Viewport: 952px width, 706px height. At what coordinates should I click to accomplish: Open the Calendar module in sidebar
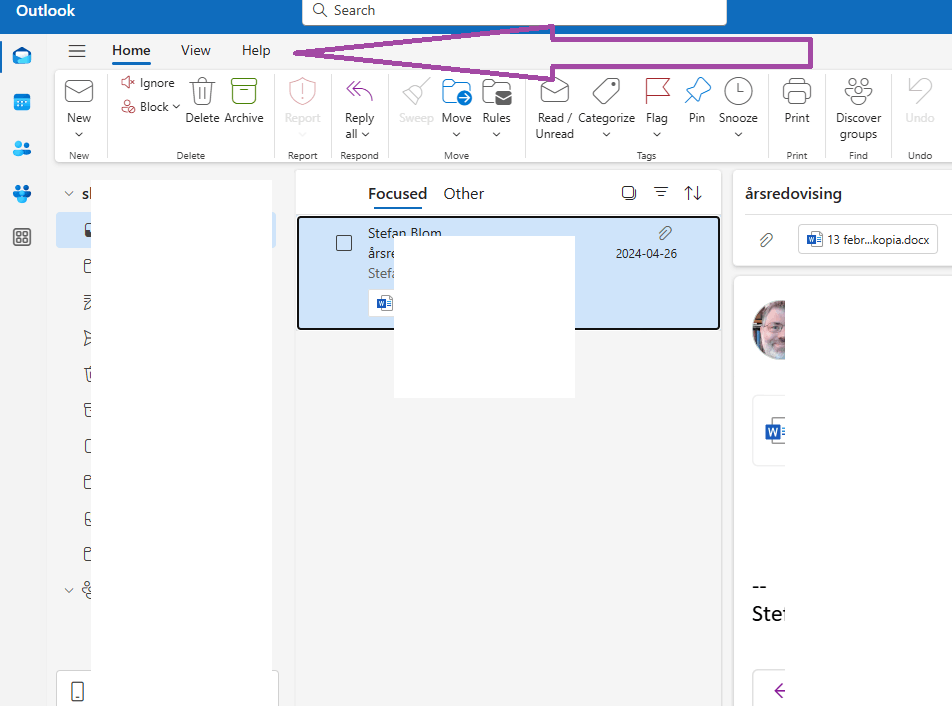point(22,102)
